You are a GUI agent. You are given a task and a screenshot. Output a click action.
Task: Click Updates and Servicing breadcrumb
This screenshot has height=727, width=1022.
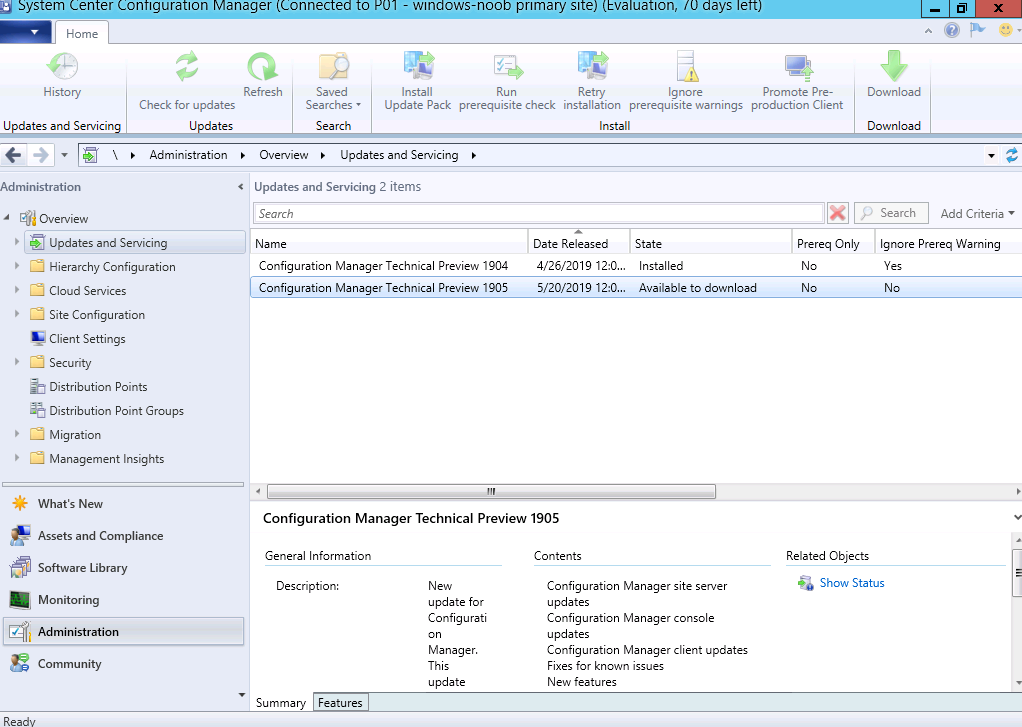click(399, 155)
